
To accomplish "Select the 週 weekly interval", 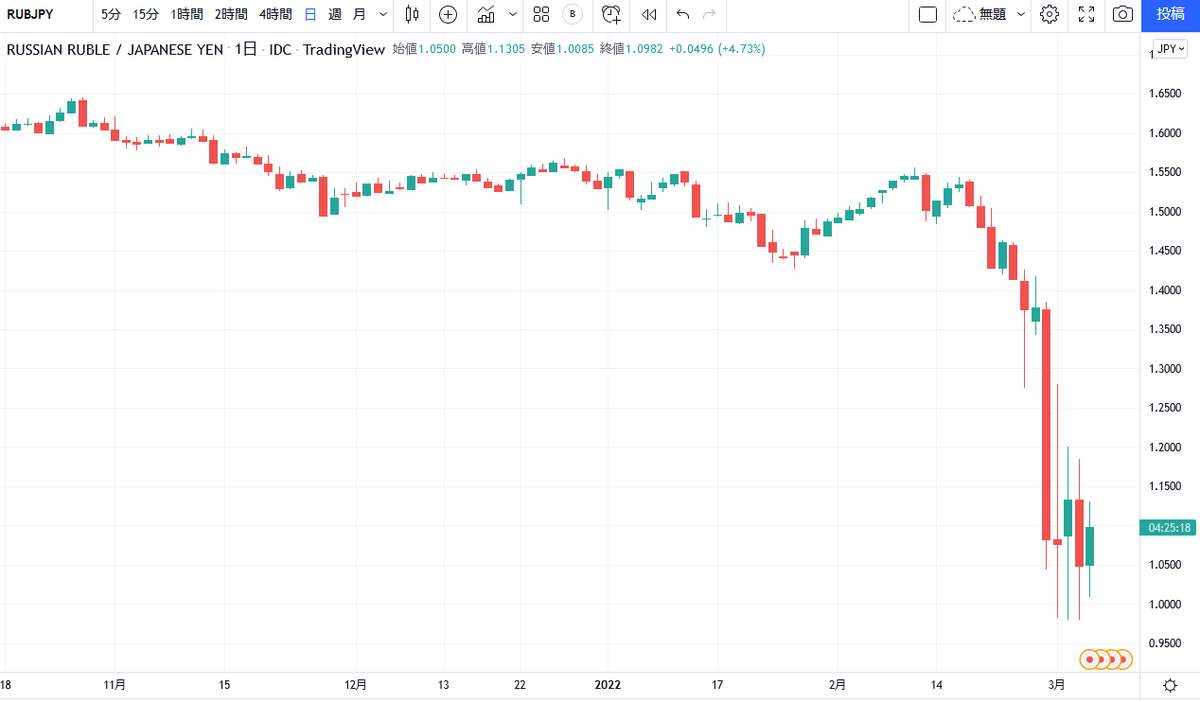I will 335,14.
